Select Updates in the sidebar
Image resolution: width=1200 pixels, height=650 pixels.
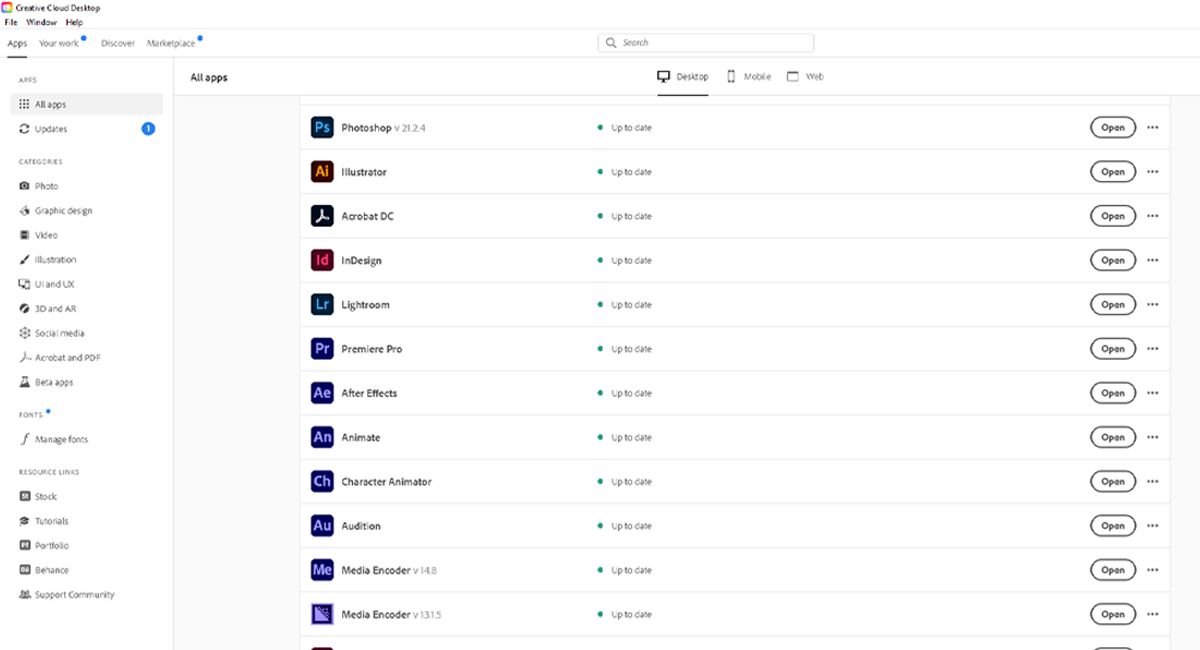50,129
